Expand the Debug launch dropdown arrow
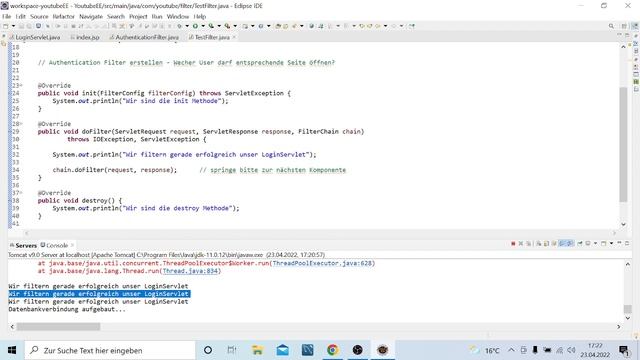Viewport: 640px width, 360px height. point(187,26)
